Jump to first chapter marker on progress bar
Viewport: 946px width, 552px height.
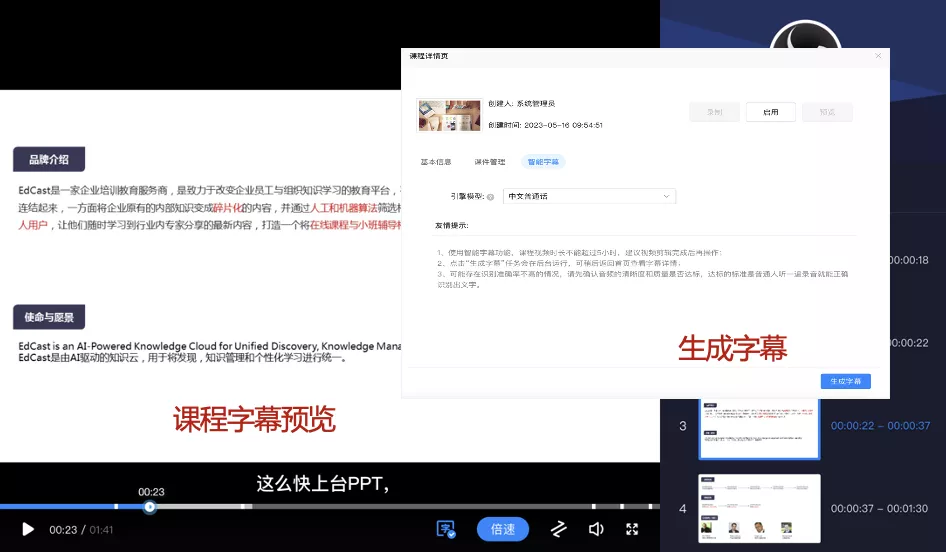[x=116, y=506]
